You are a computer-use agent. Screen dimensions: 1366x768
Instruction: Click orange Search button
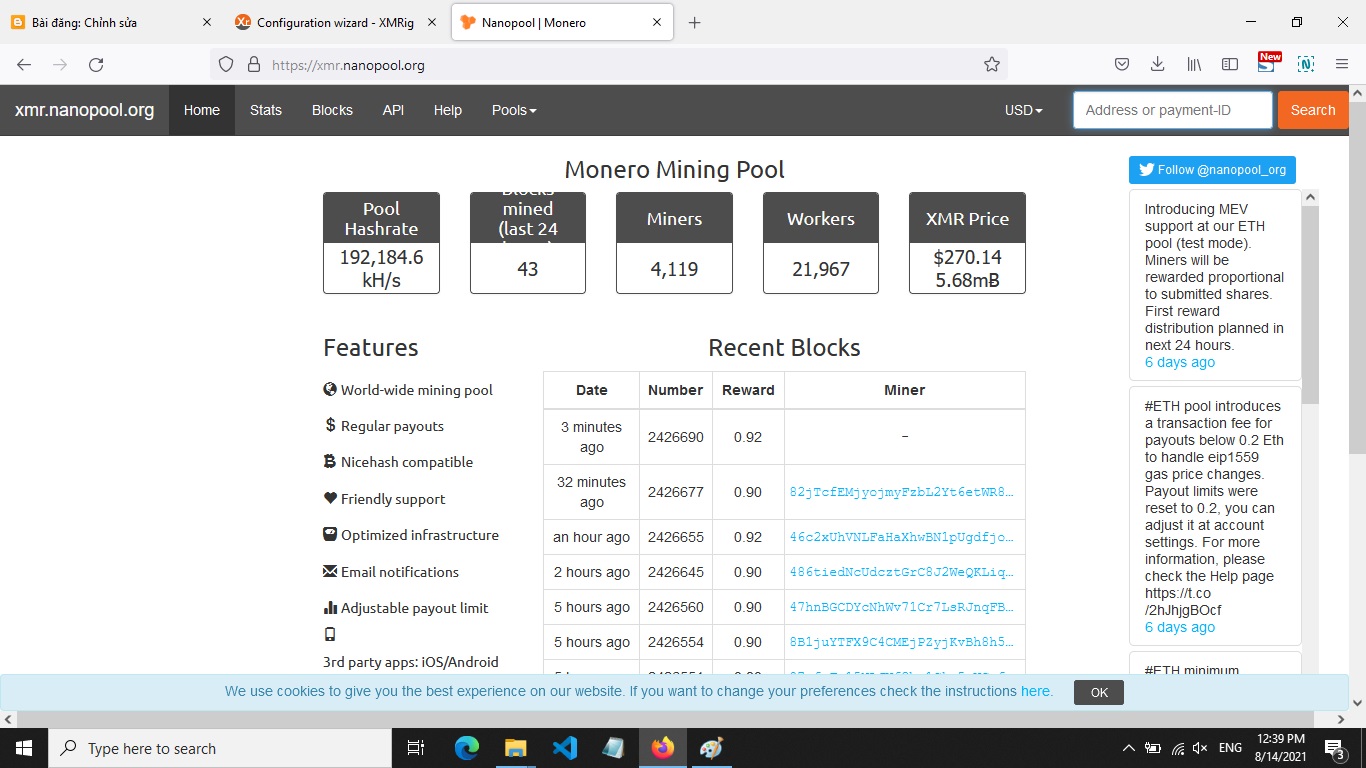click(x=1312, y=110)
